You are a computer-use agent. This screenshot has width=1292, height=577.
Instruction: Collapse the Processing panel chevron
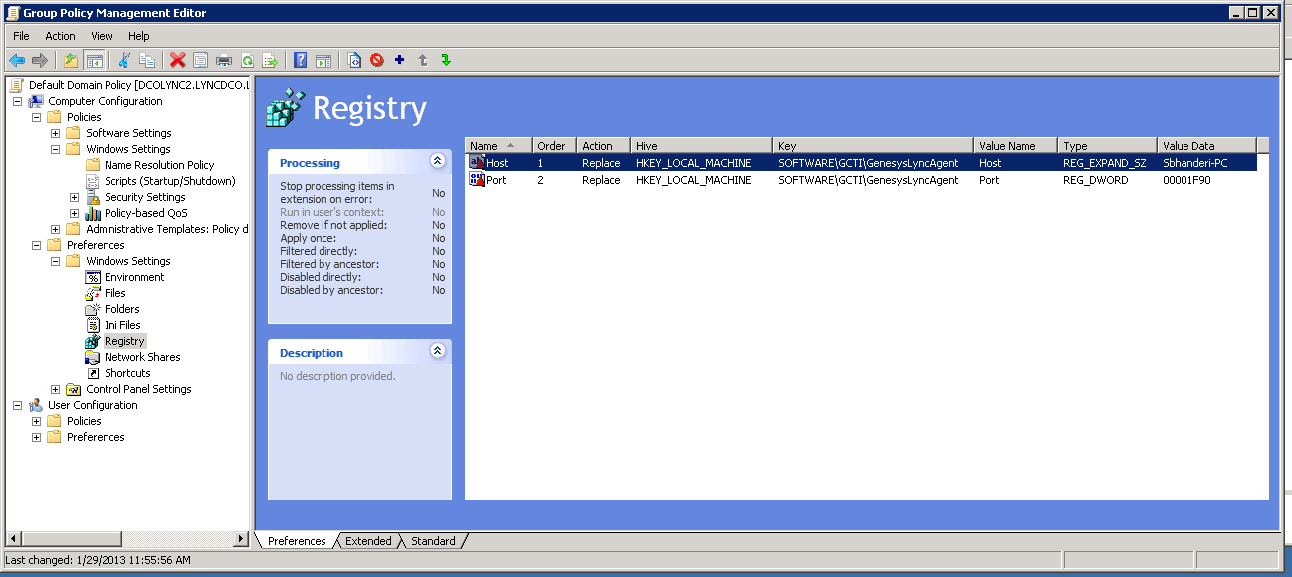tap(437, 161)
